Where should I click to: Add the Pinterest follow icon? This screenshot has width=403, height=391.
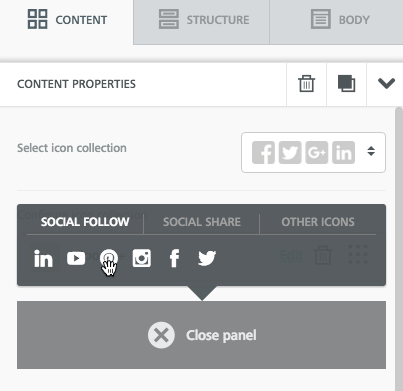tap(109, 258)
